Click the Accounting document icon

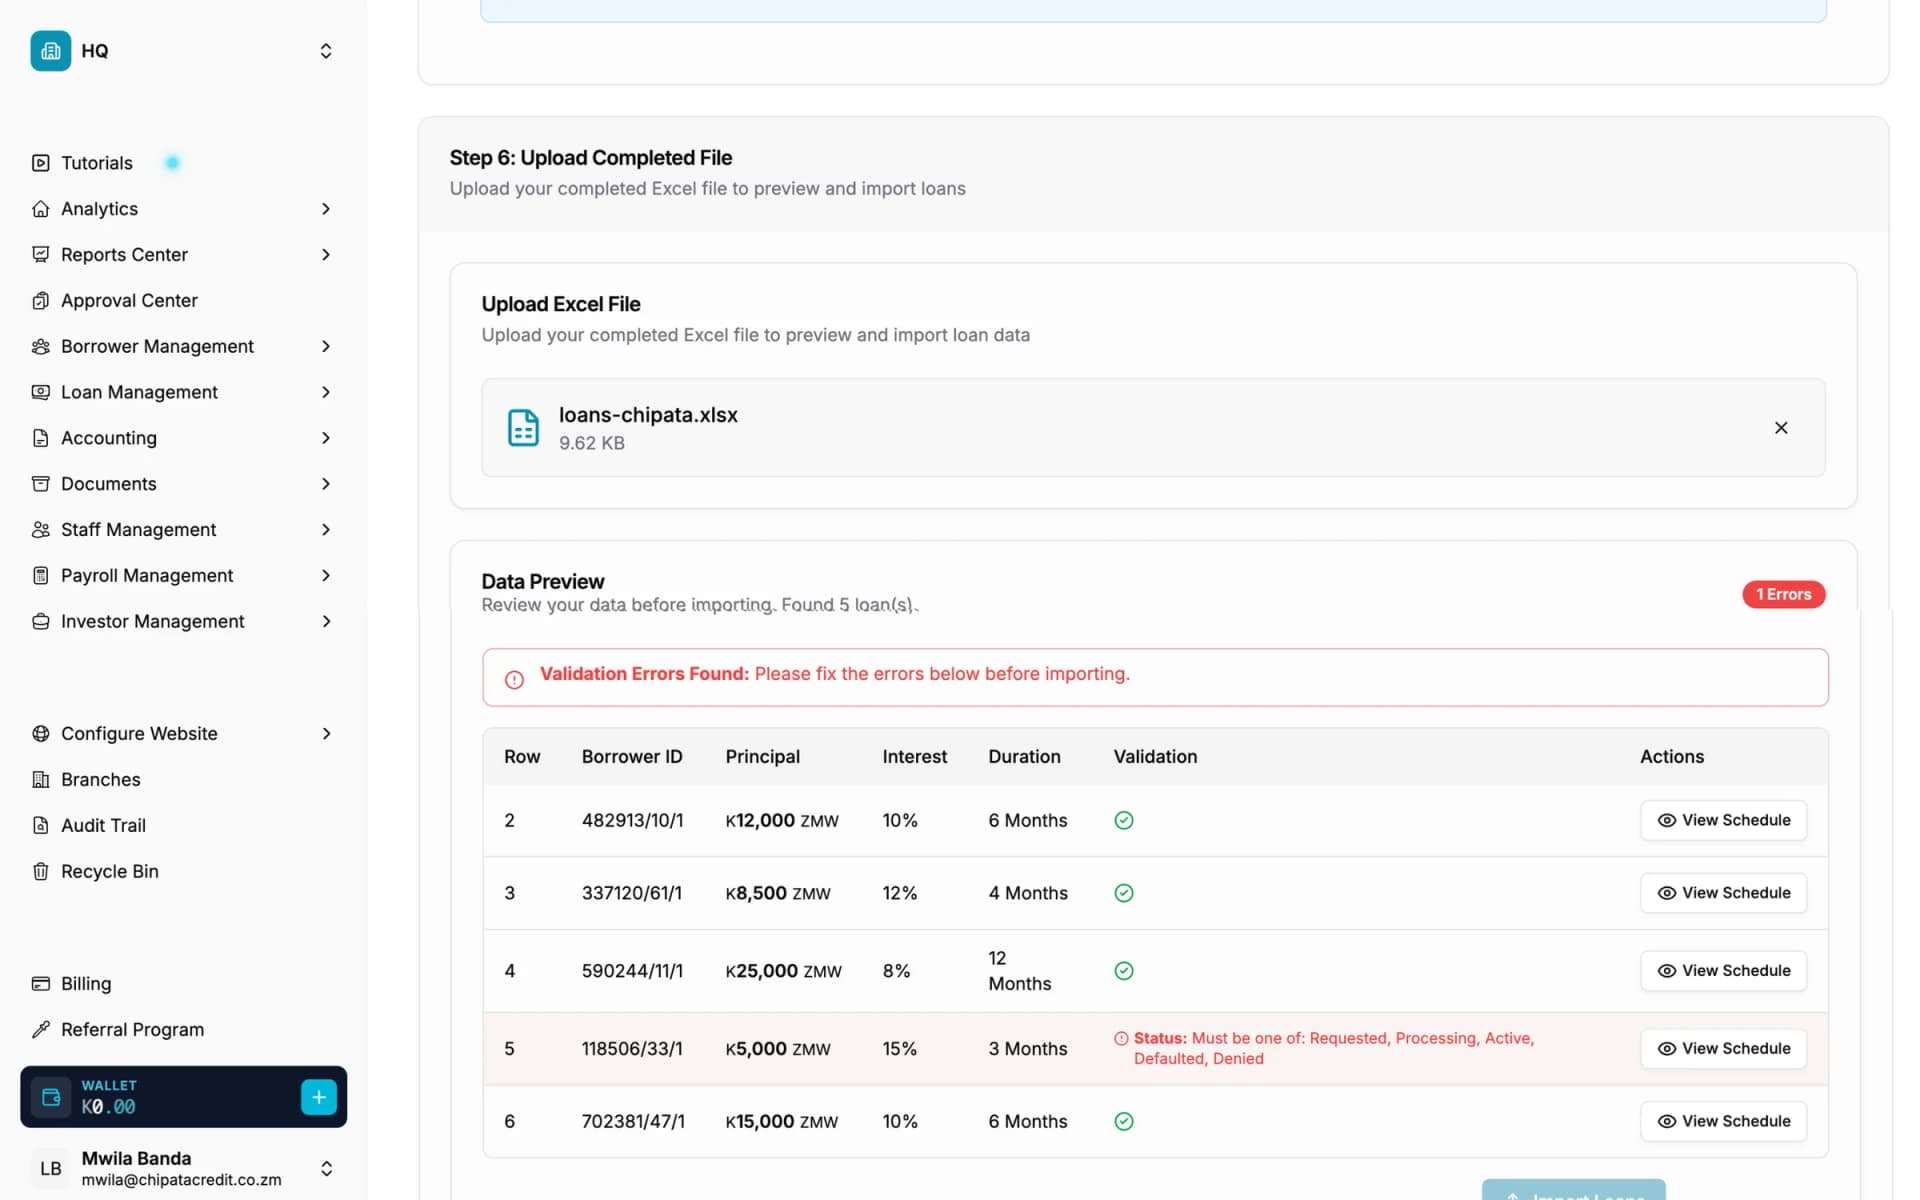pos(40,438)
